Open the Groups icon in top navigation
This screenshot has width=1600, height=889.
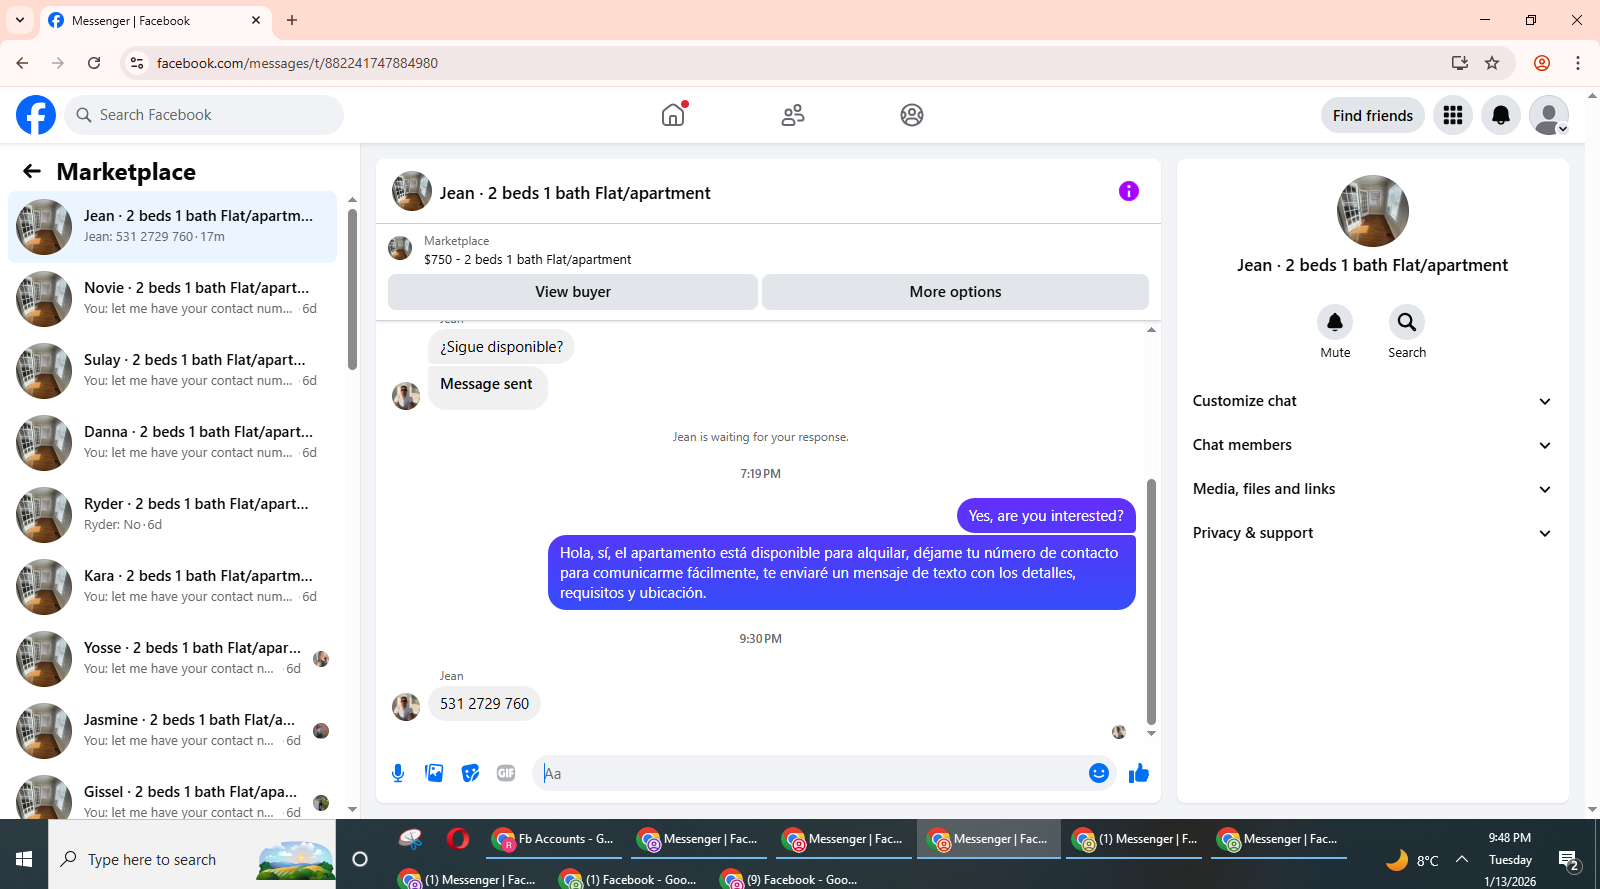click(912, 115)
